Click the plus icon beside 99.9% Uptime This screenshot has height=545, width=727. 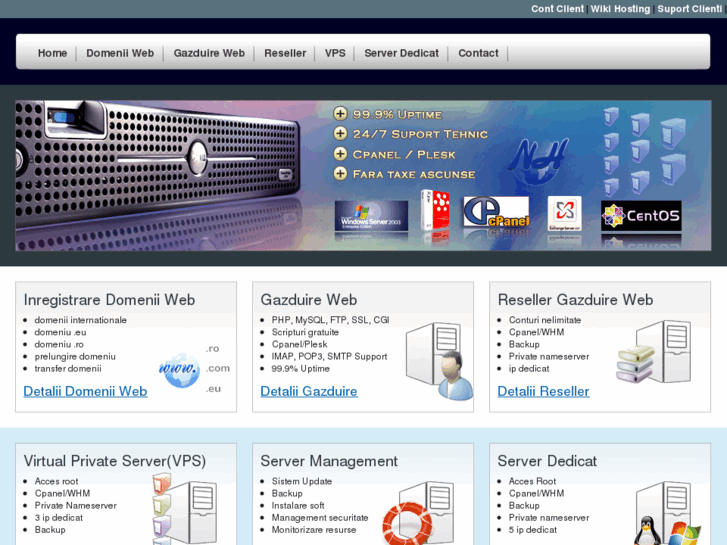(340, 114)
